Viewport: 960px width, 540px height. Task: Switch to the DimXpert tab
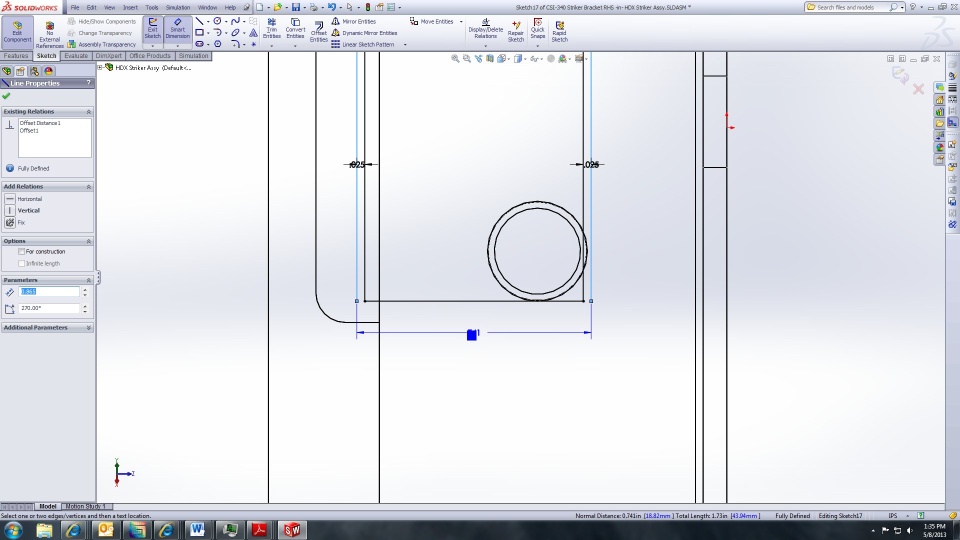(108, 56)
